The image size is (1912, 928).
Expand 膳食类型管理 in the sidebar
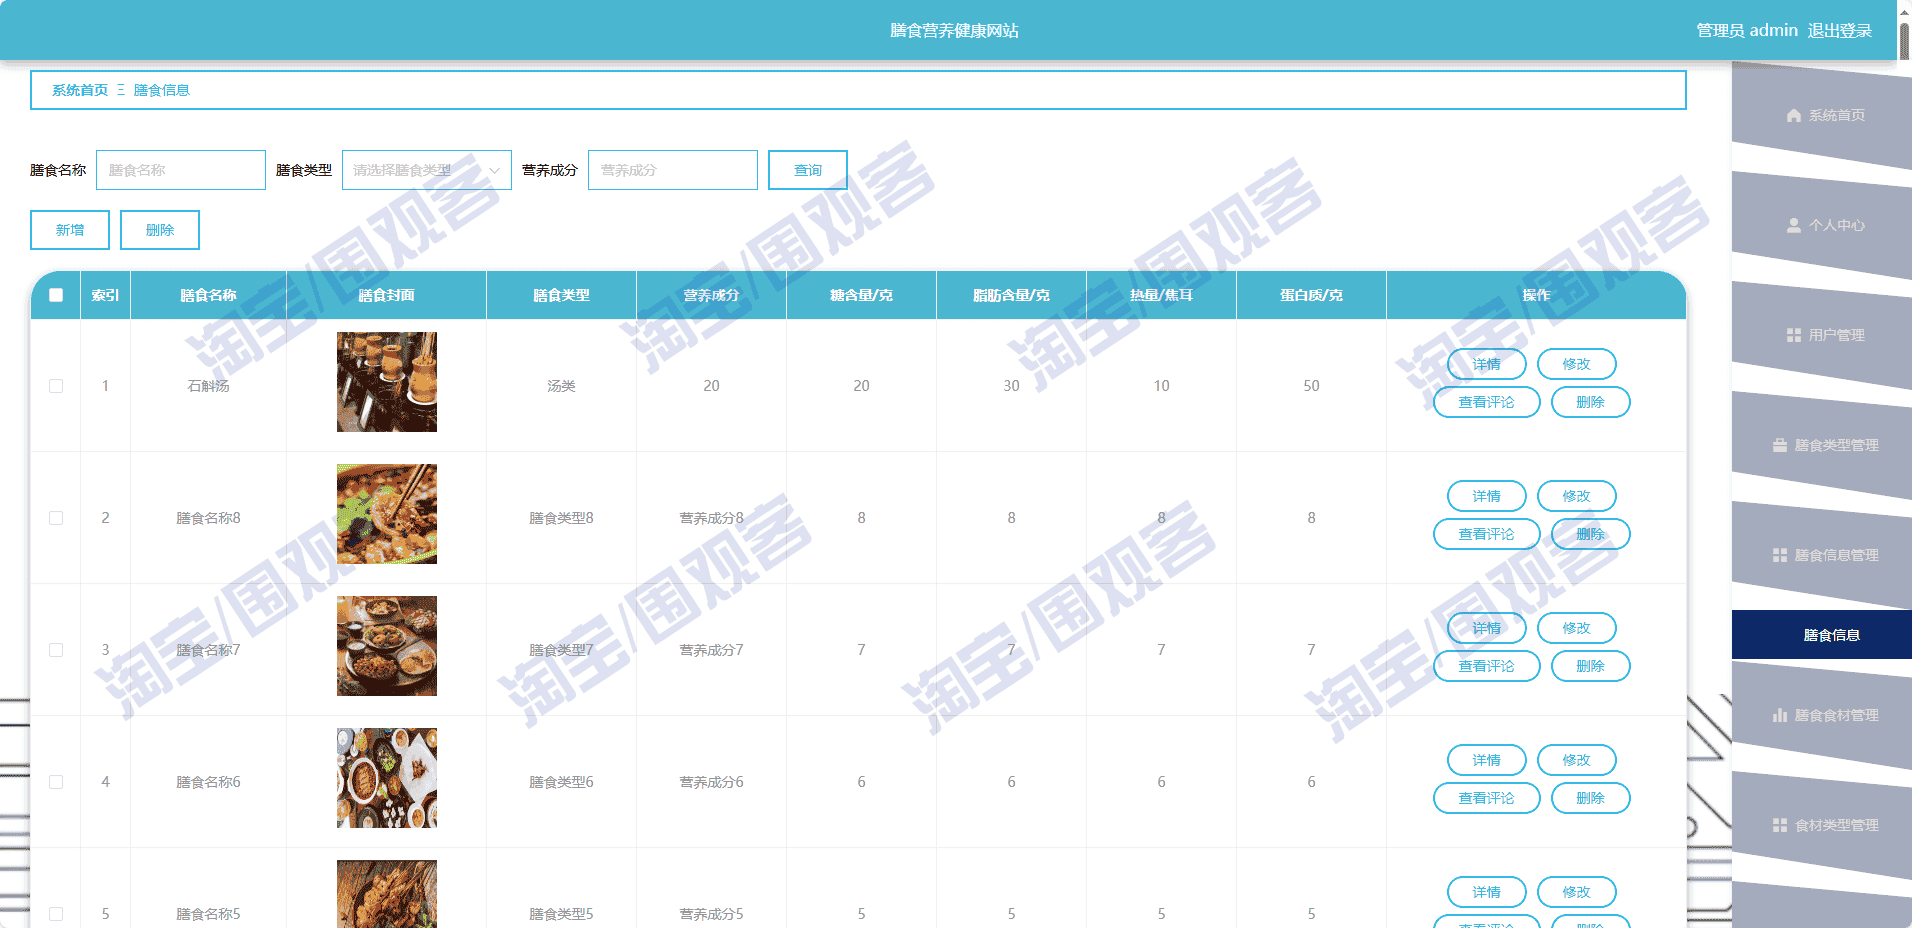1822,446
